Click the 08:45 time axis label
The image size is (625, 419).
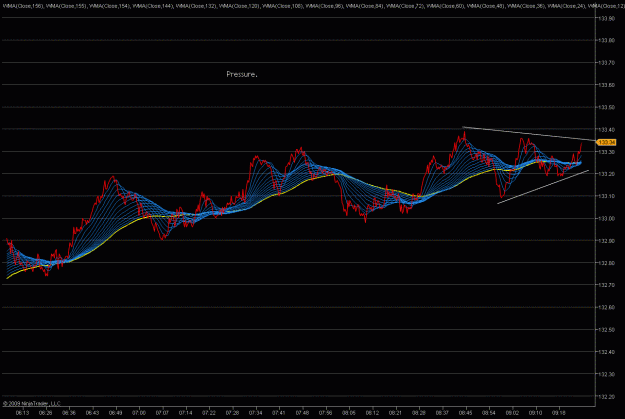466,413
